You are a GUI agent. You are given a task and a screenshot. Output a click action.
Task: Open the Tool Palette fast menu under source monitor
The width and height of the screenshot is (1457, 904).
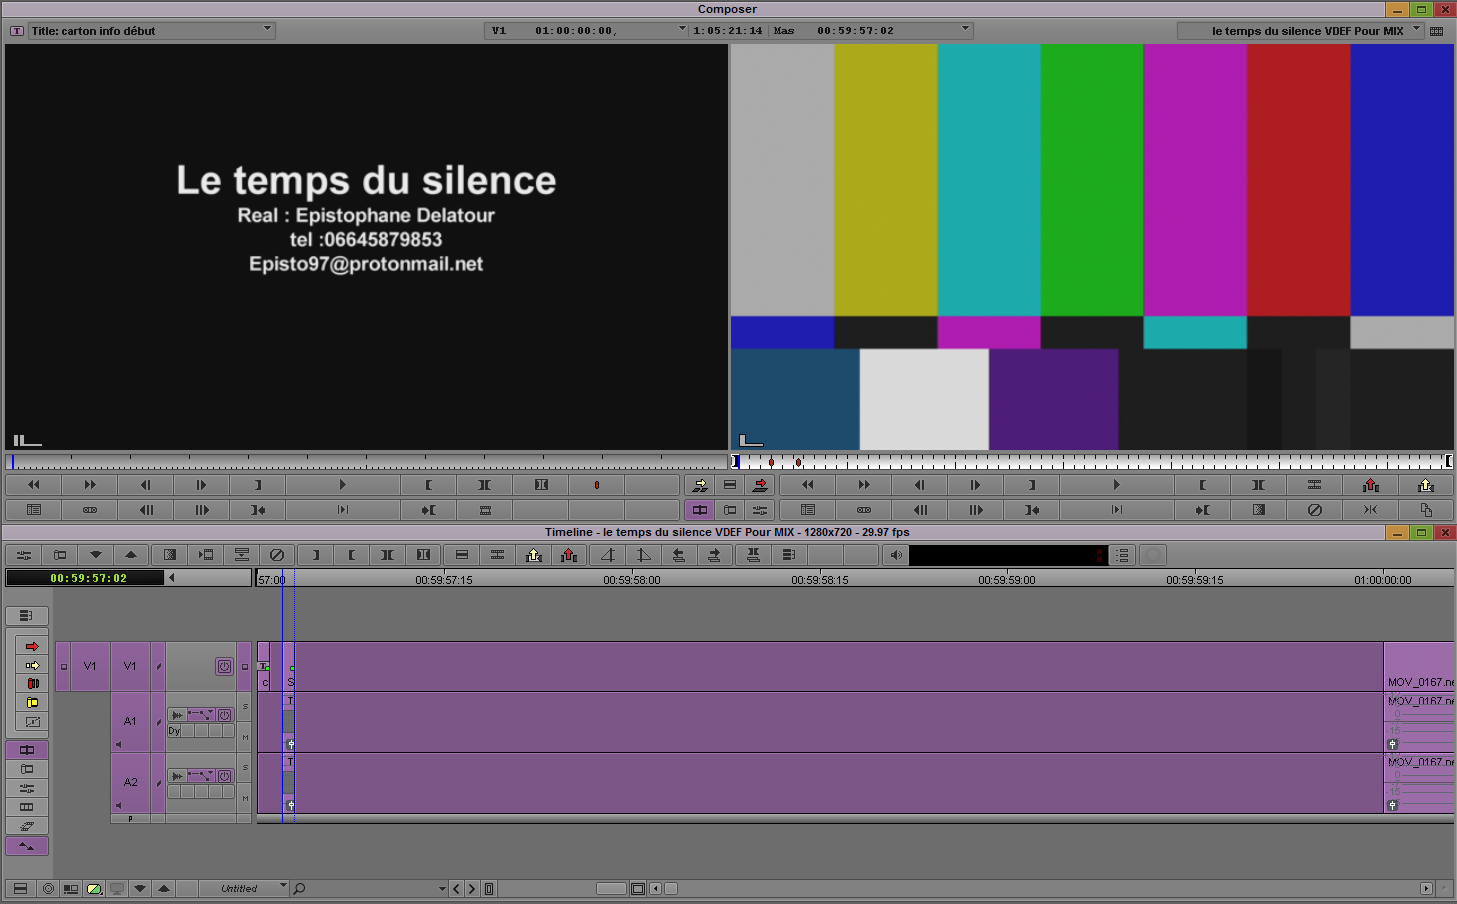coord(34,510)
